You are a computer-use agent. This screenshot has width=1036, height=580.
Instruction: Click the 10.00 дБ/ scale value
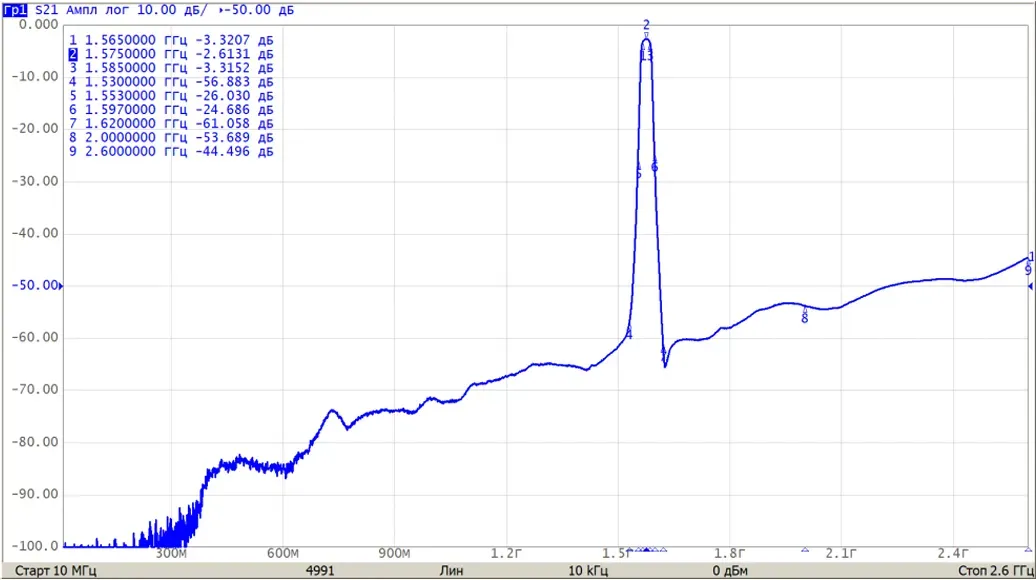tap(172, 10)
